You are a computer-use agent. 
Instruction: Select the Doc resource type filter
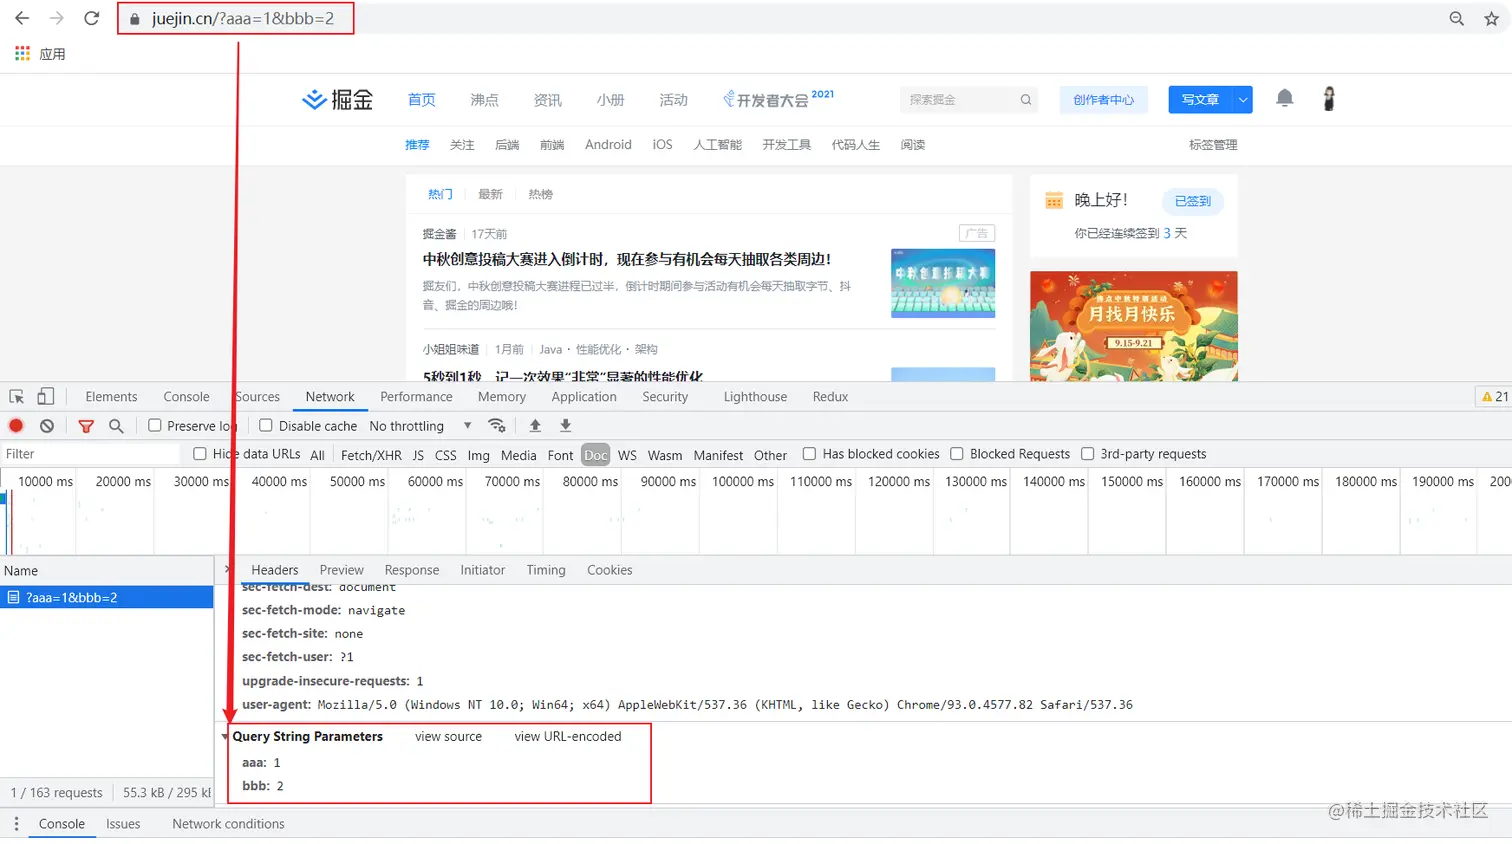click(596, 455)
